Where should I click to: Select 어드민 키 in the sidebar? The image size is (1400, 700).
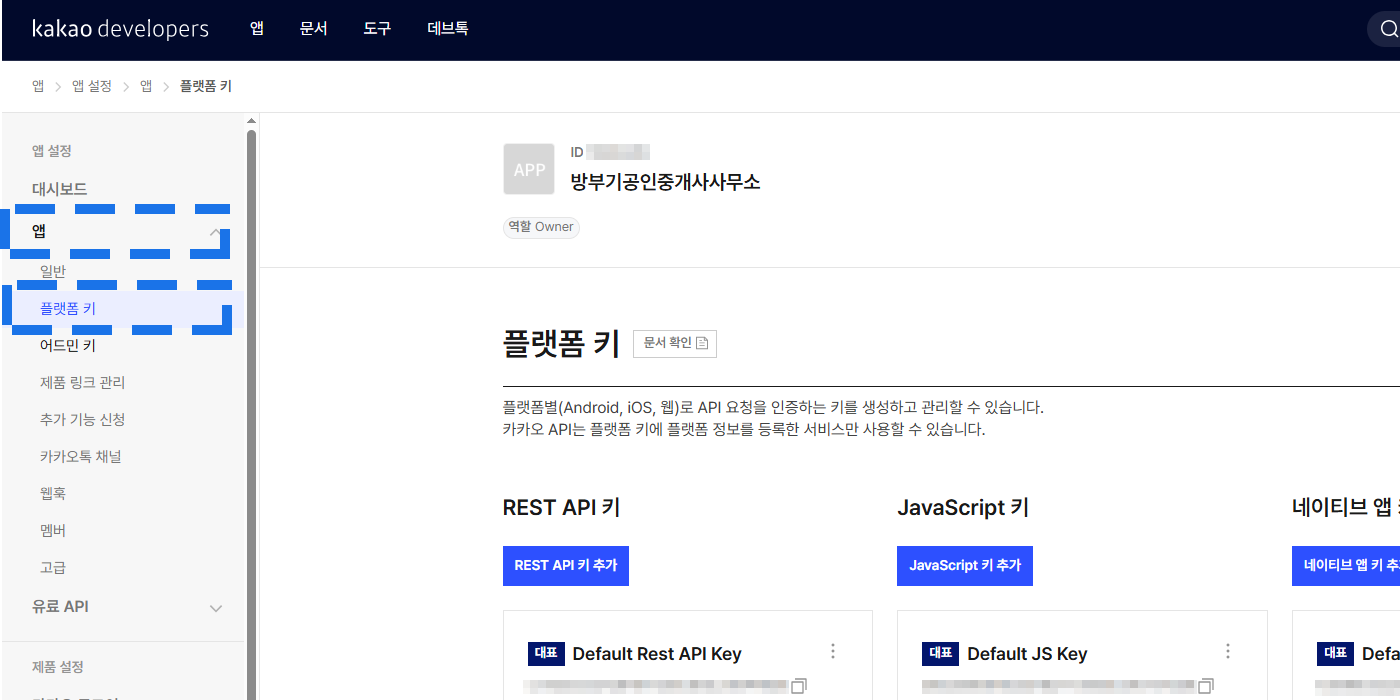tap(68, 346)
